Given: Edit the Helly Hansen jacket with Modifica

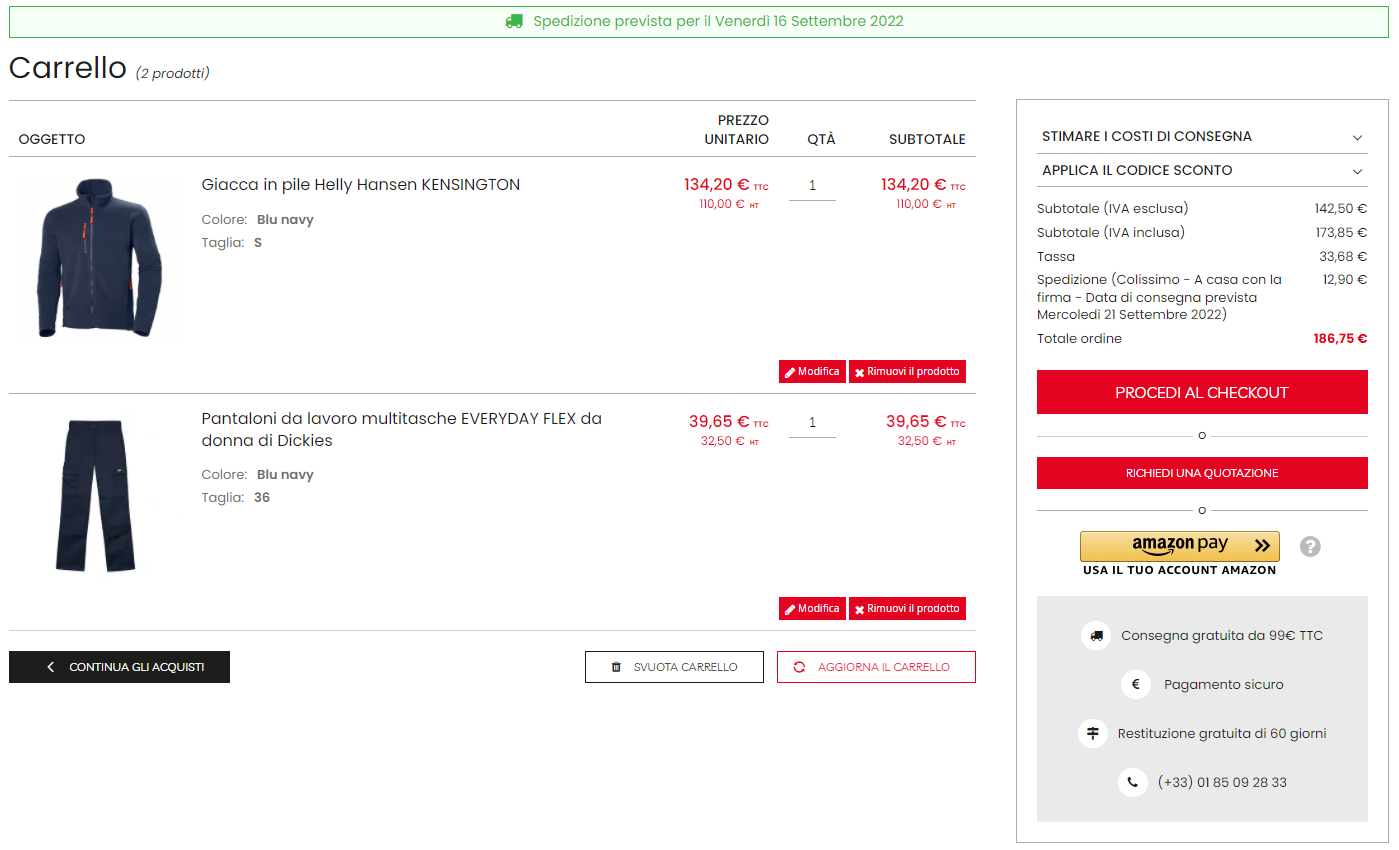Looking at the screenshot, I should coord(812,371).
